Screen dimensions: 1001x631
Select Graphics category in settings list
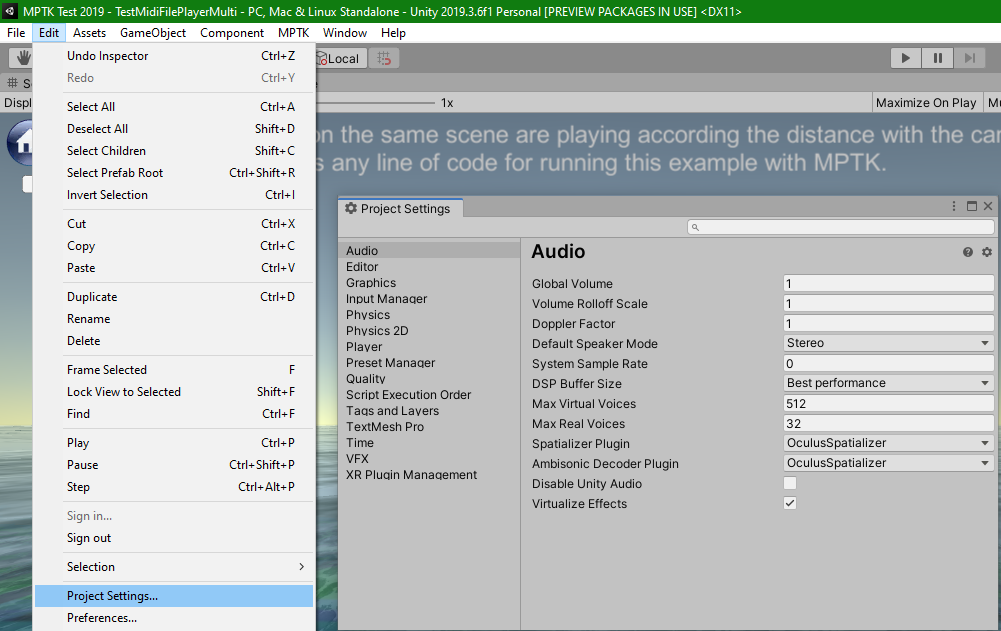[x=430, y=283]
